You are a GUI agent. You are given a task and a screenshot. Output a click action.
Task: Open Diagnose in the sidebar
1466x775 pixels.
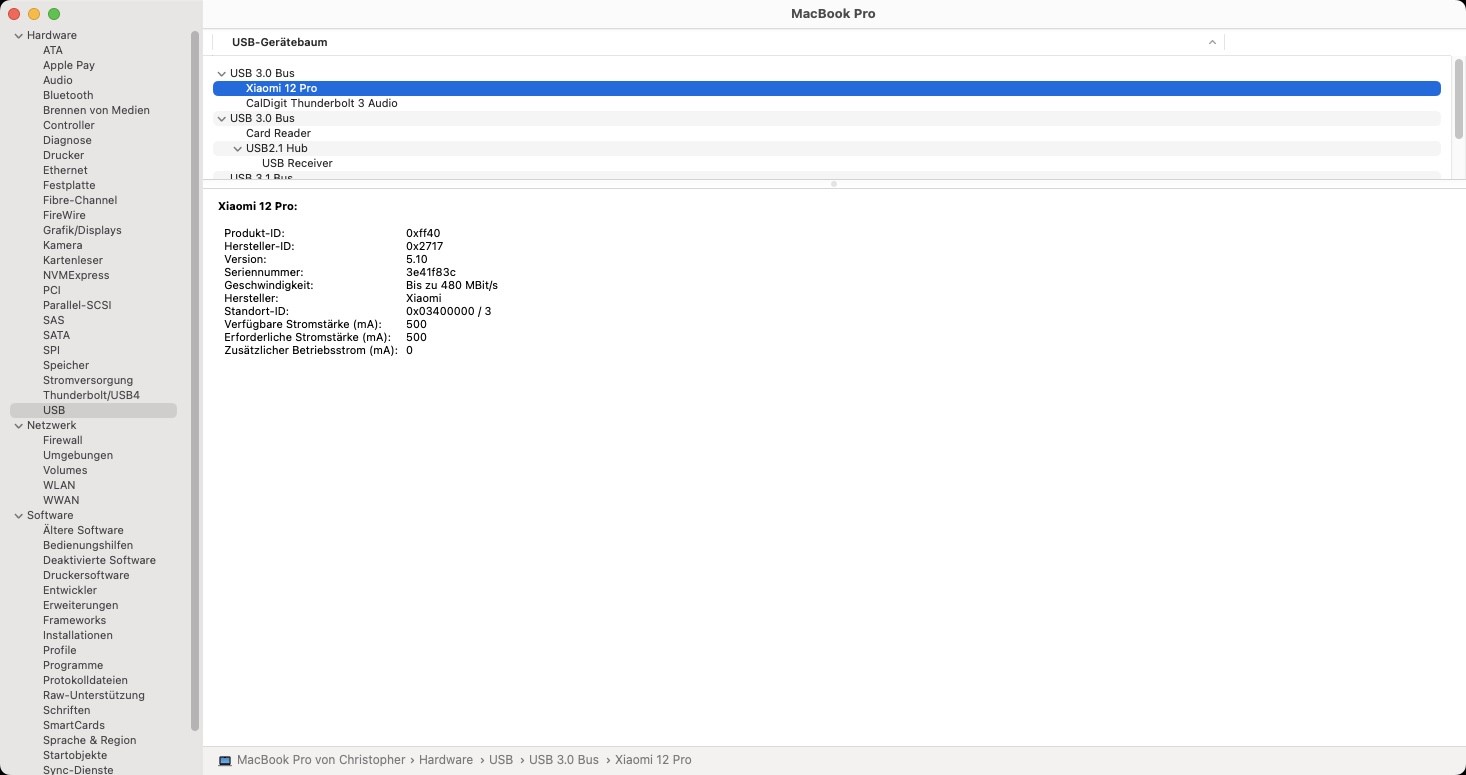[67, 140]
